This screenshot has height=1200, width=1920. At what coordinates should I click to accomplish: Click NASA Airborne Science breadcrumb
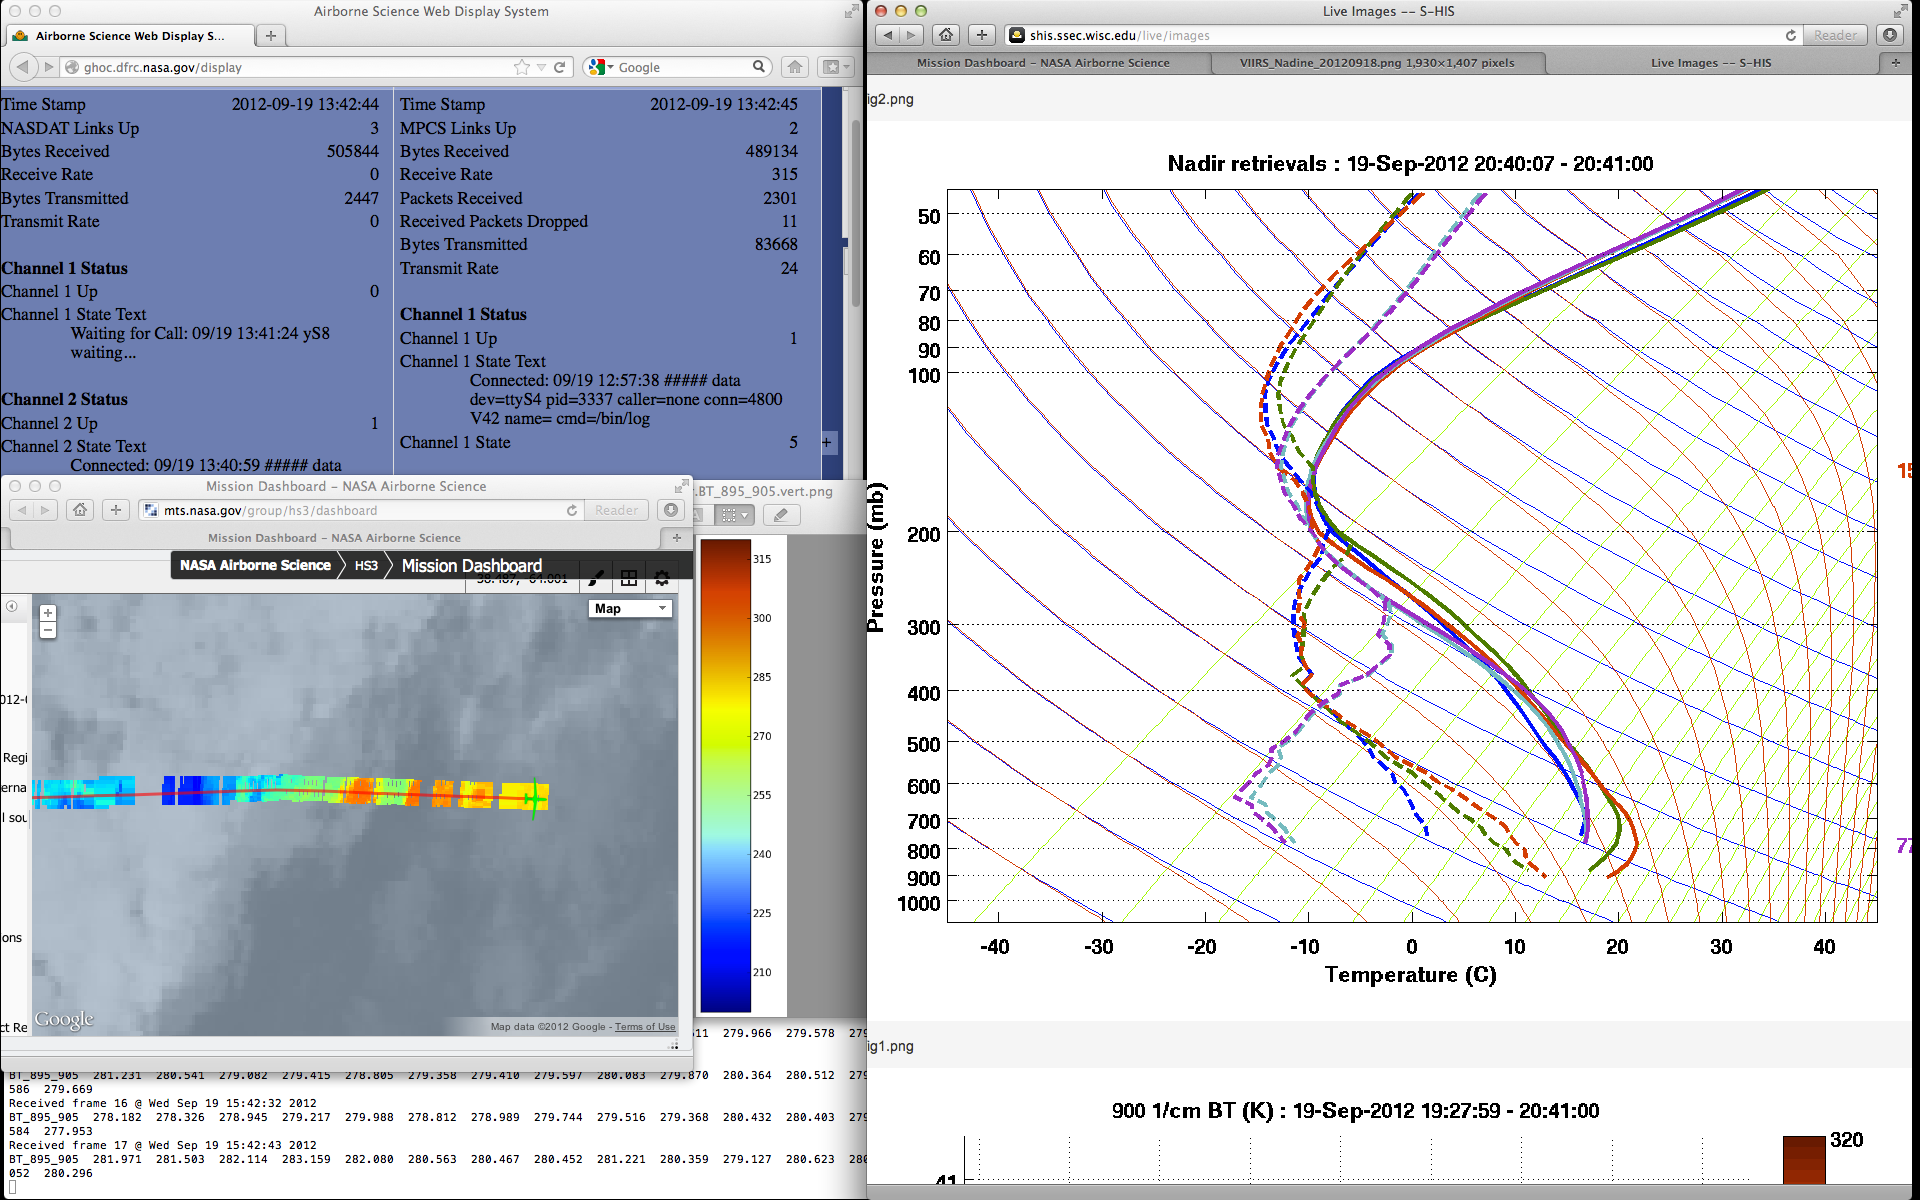255,565
